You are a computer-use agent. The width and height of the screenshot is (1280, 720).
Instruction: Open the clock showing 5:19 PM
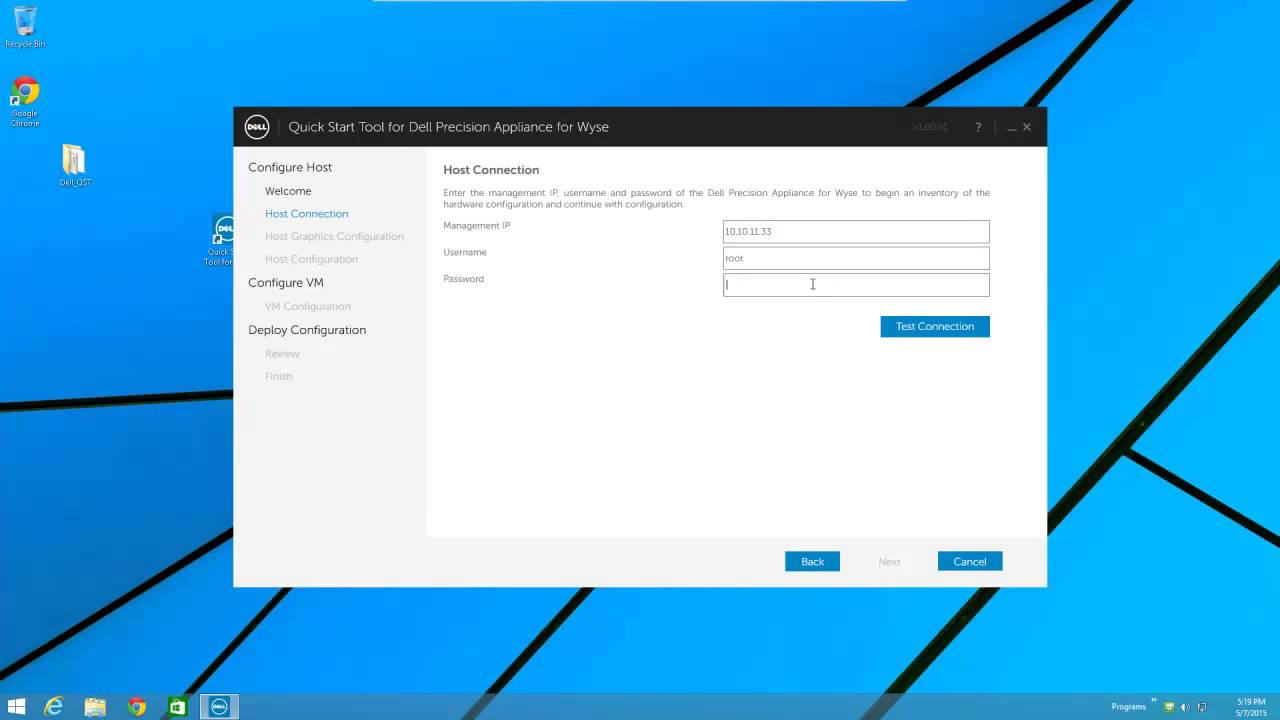click(x=1251, y=707)
